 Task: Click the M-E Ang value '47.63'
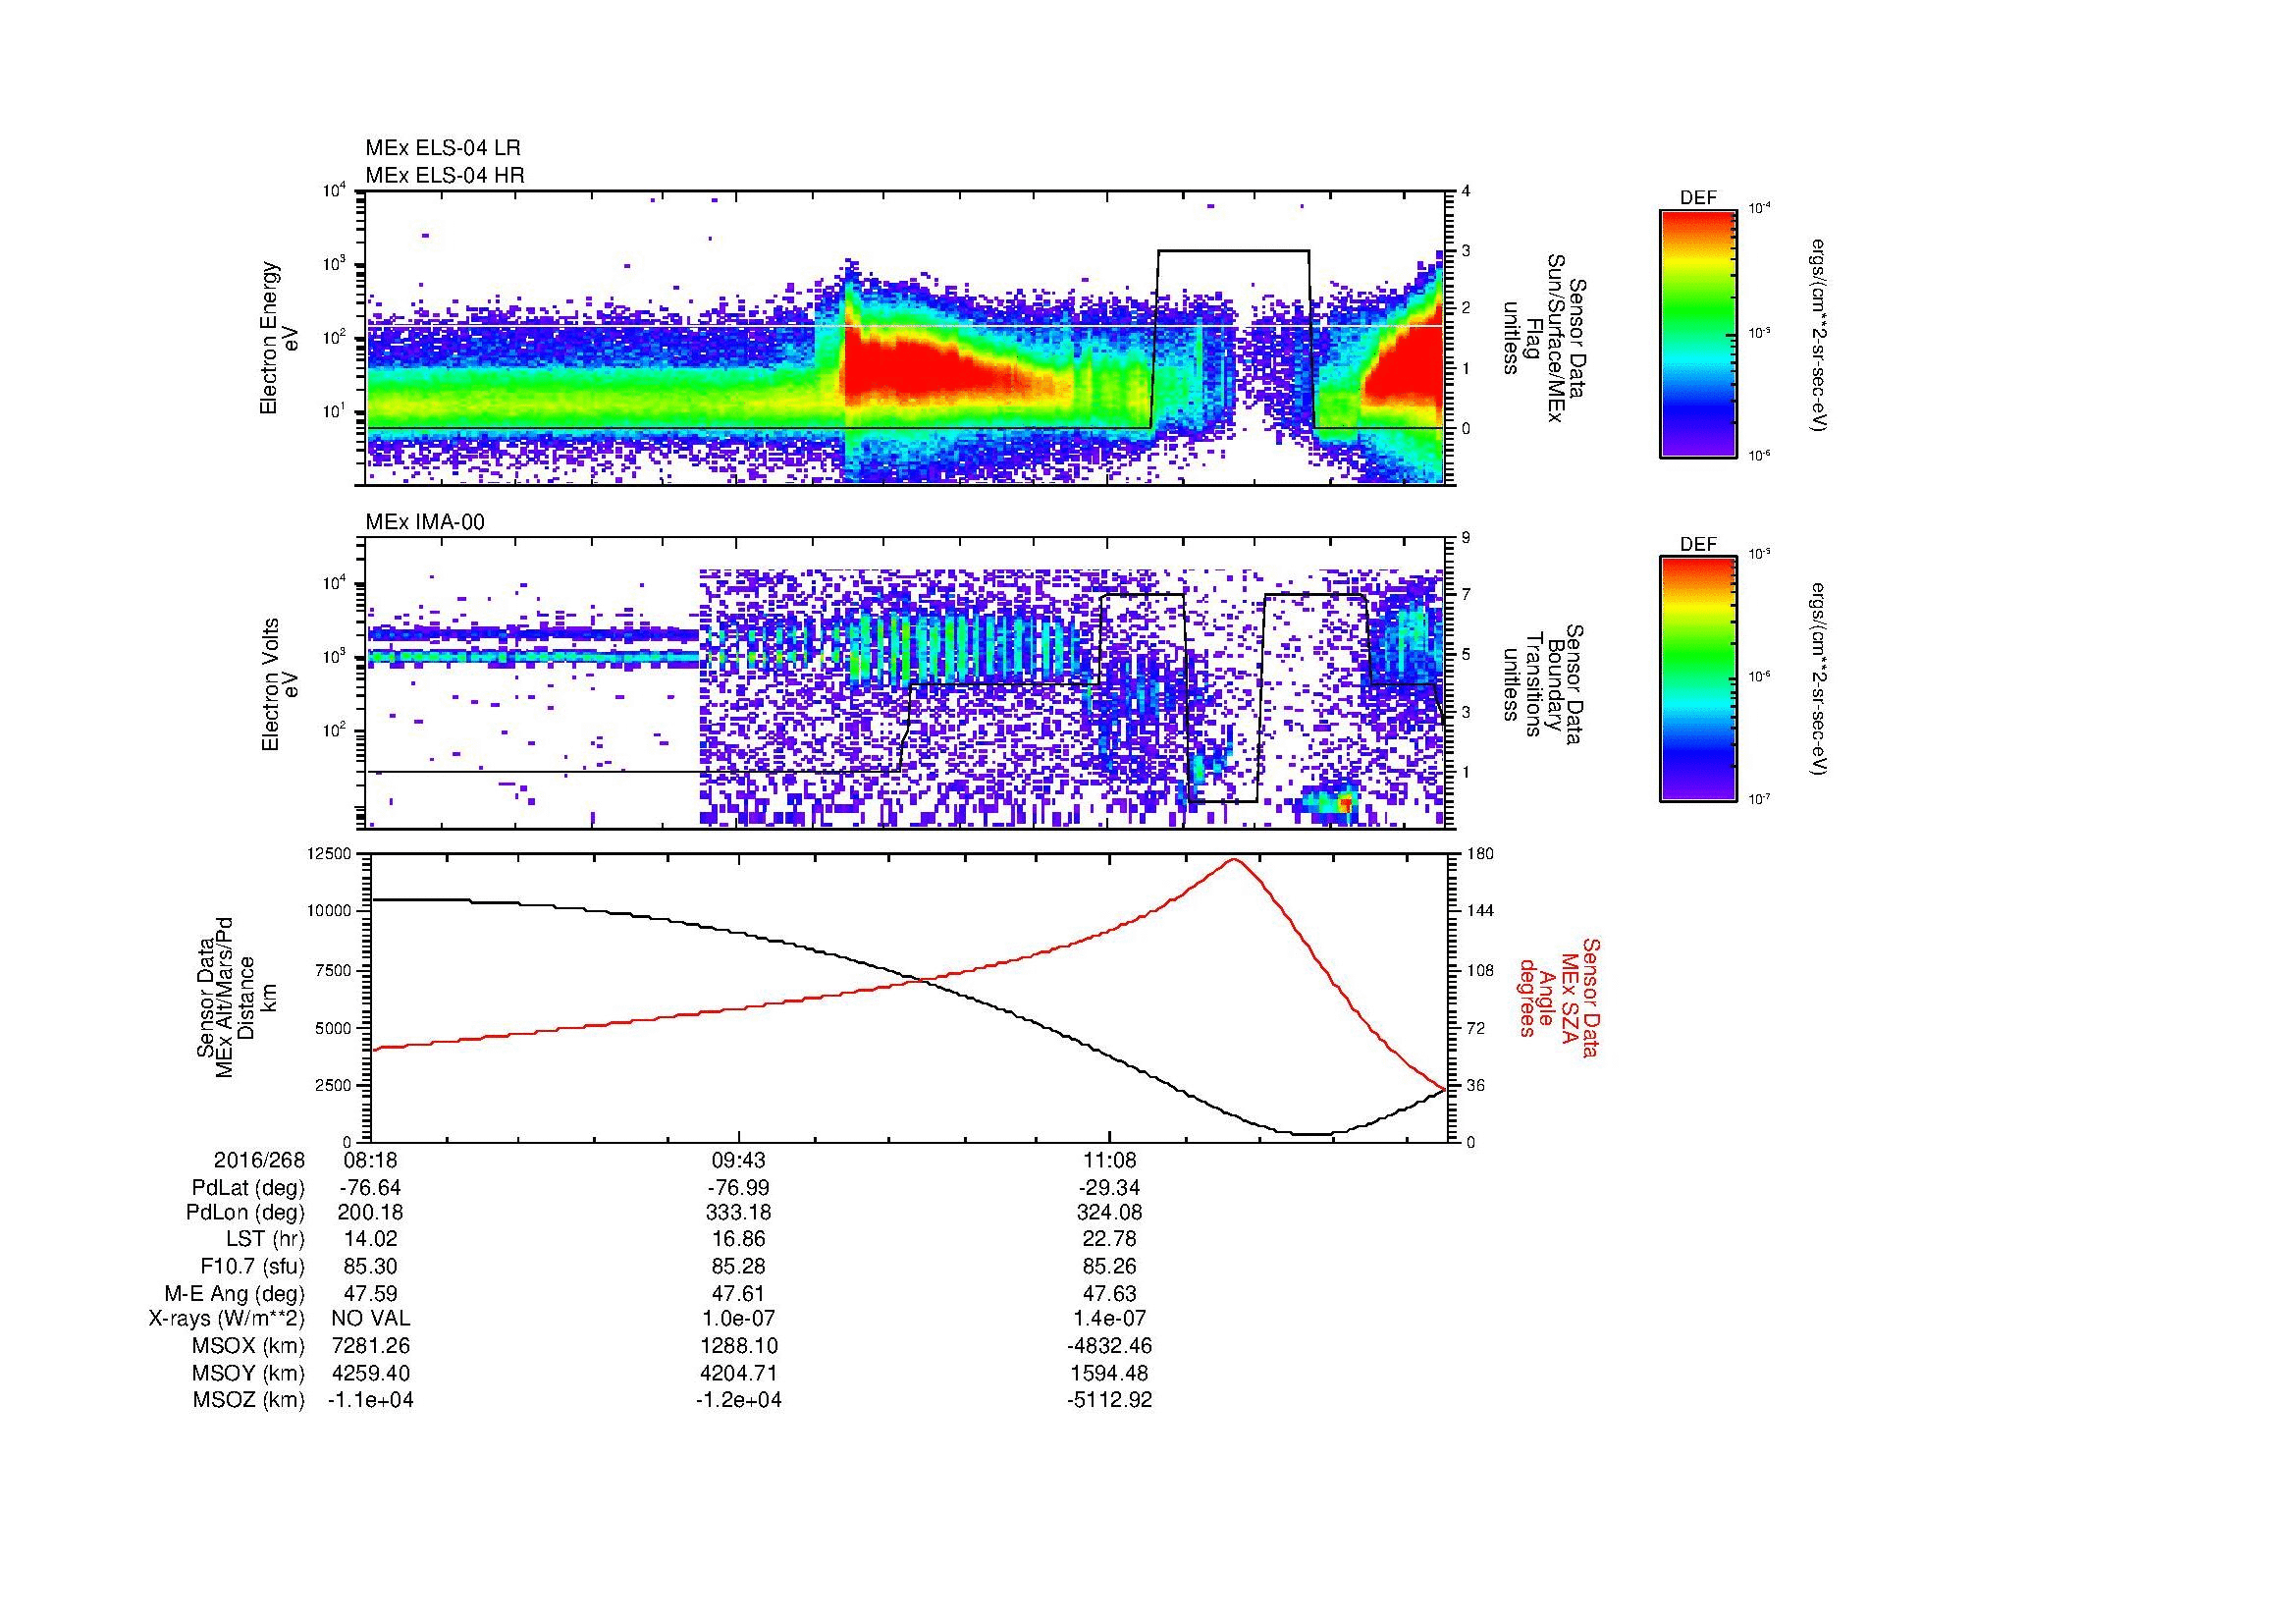pos(1109,1293)
